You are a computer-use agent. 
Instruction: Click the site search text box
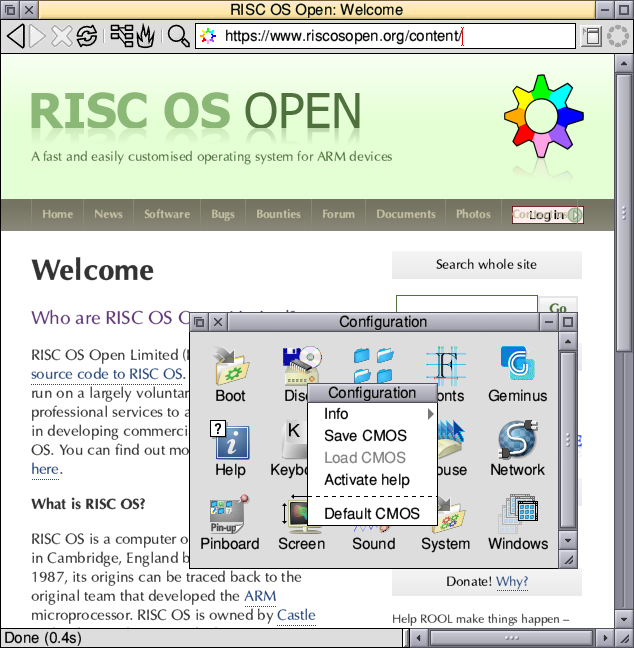click(467, 304)
